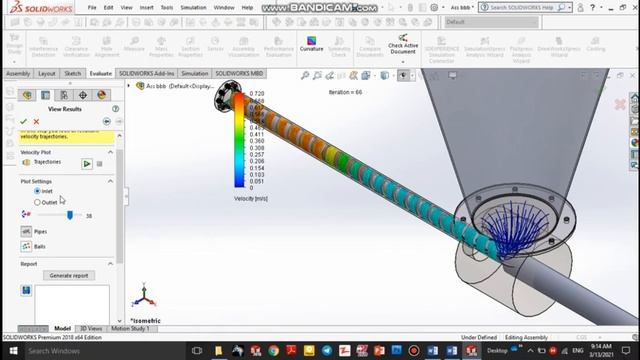The width and height of the screenshot is (640, 360).
Task: Stop the trajectories animation
Action: coord(100,164)
